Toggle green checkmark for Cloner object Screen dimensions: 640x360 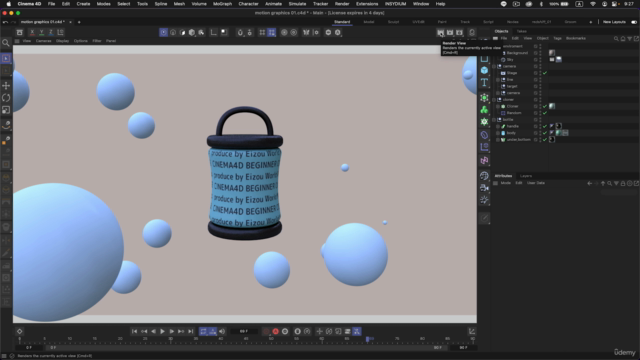[x=545, y=106]
